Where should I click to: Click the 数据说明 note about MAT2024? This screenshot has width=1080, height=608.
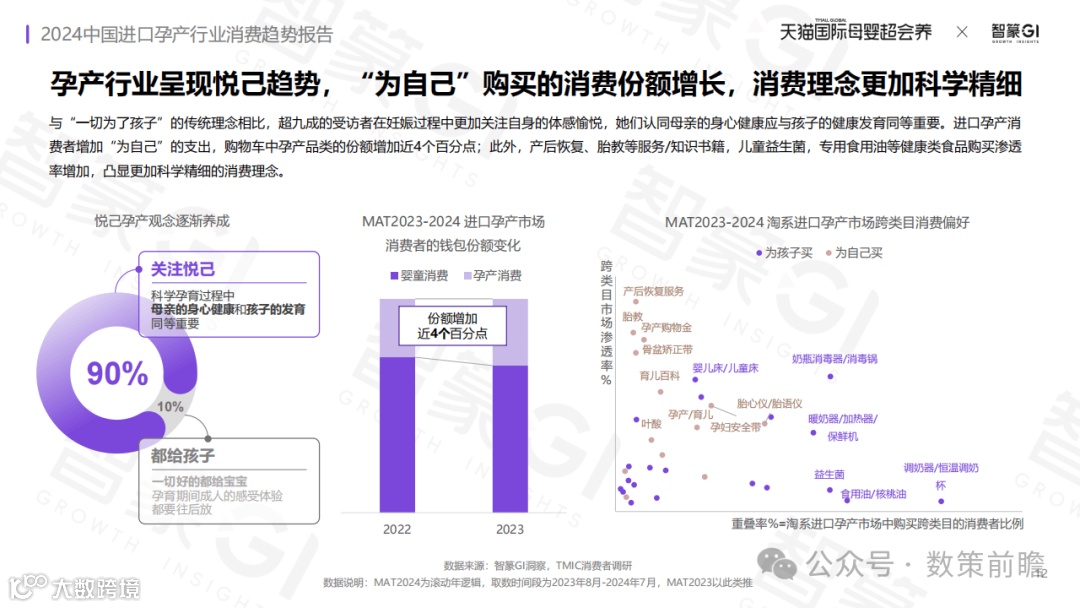(x=537, y=583)
